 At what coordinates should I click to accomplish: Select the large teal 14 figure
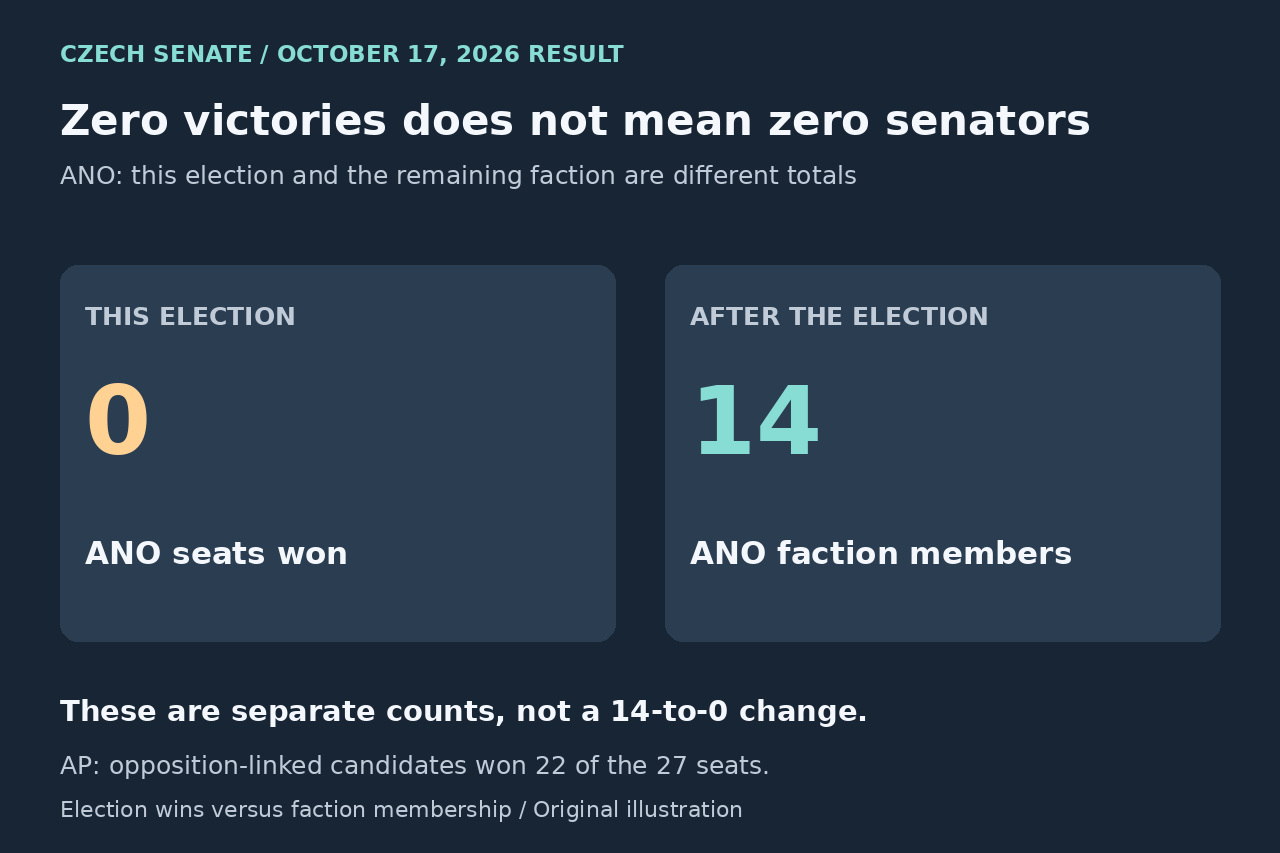pos(755,423)
